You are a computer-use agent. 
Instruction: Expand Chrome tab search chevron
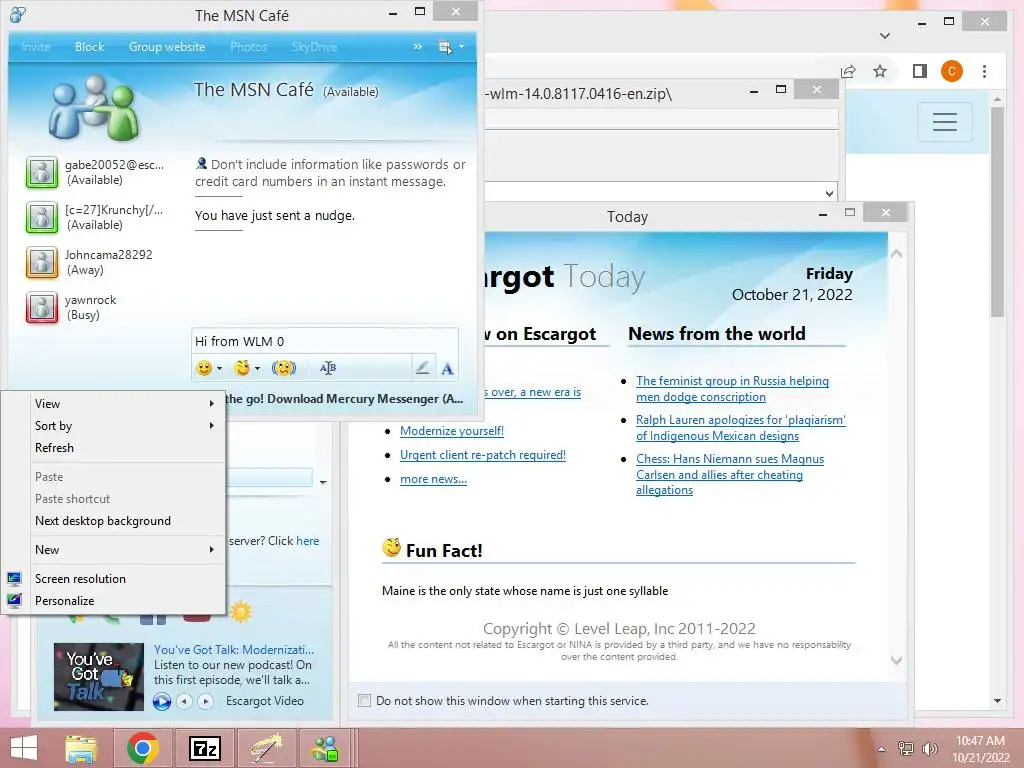pyautogui.click(x=885, y=36)
